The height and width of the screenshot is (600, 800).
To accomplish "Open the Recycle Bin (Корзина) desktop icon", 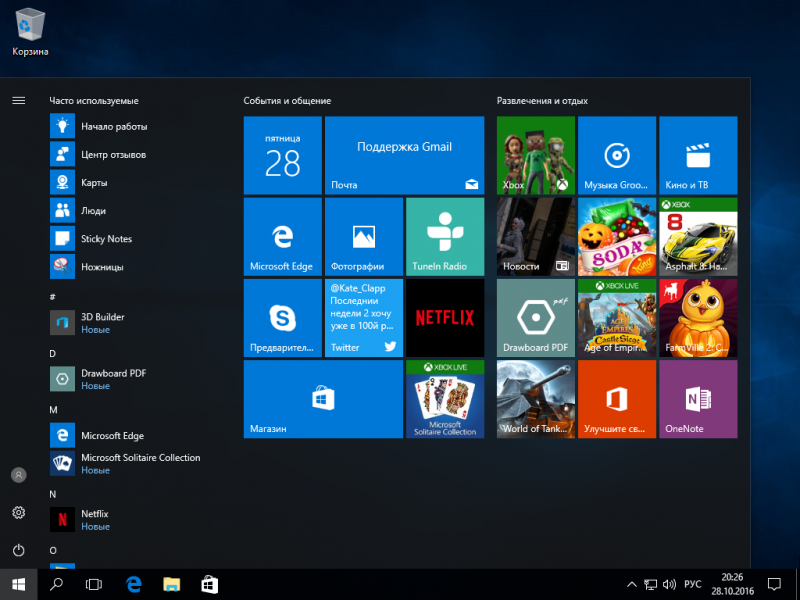I will pyautogui.click(x=30, y=32).
